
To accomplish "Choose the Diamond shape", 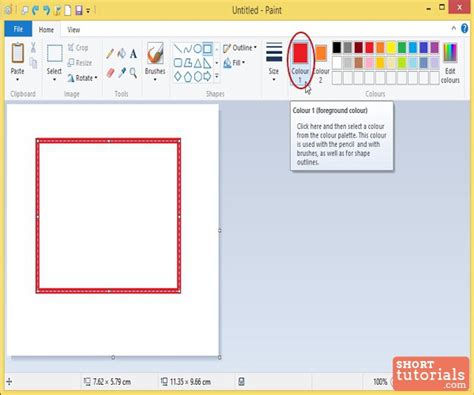I will pyautogui.click(x=178, y=76).
